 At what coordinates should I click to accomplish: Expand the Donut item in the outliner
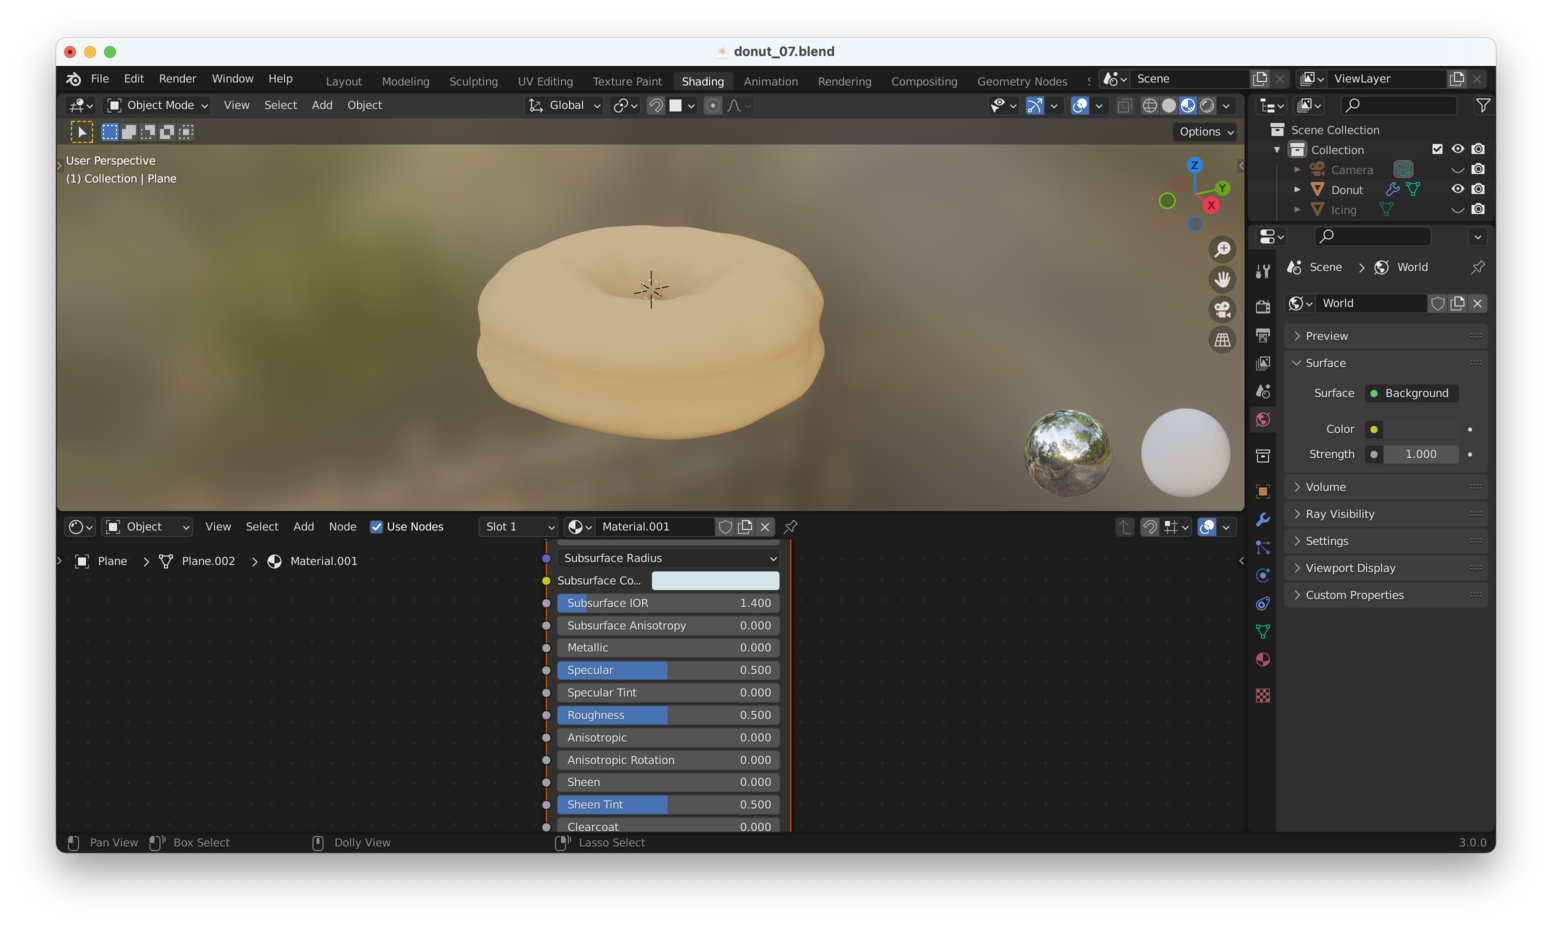click(x=1297, y=189)
